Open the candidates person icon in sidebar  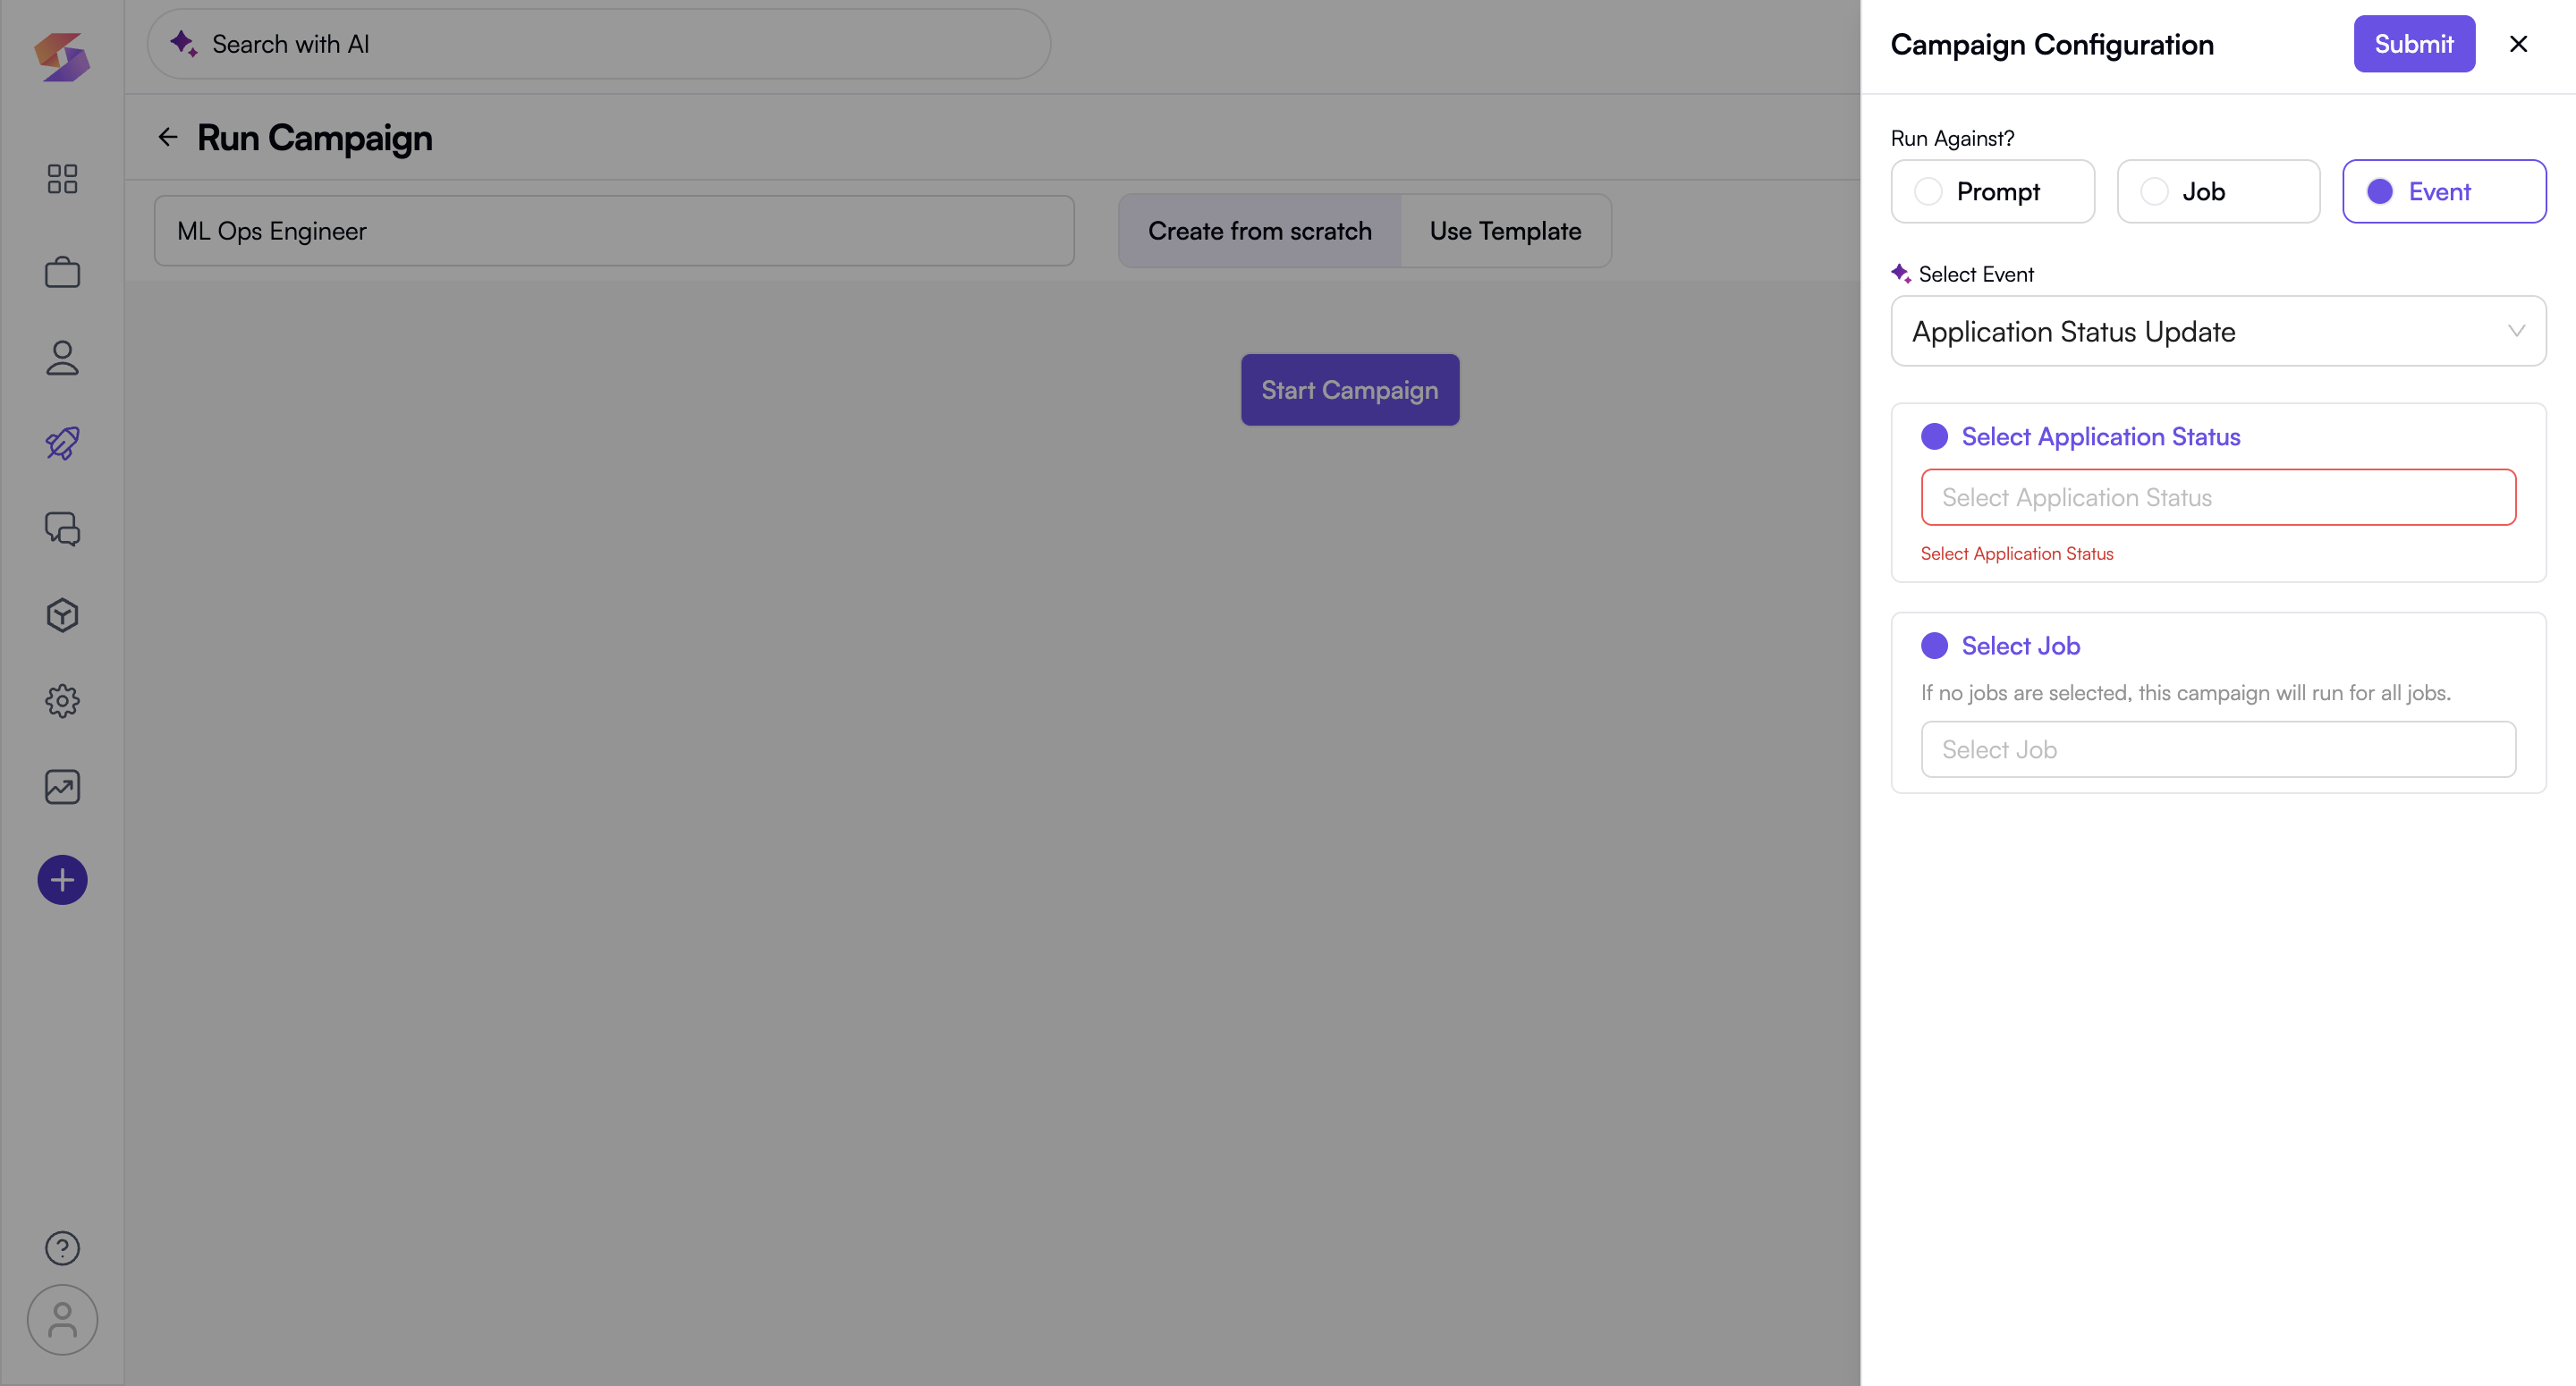[62, 358]
